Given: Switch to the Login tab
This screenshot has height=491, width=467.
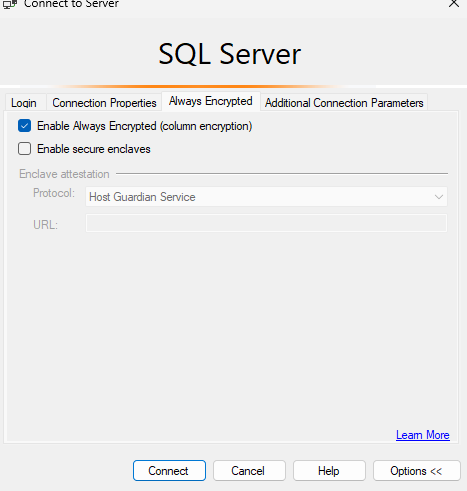Looking at the screenshot, I should point(25,103).
